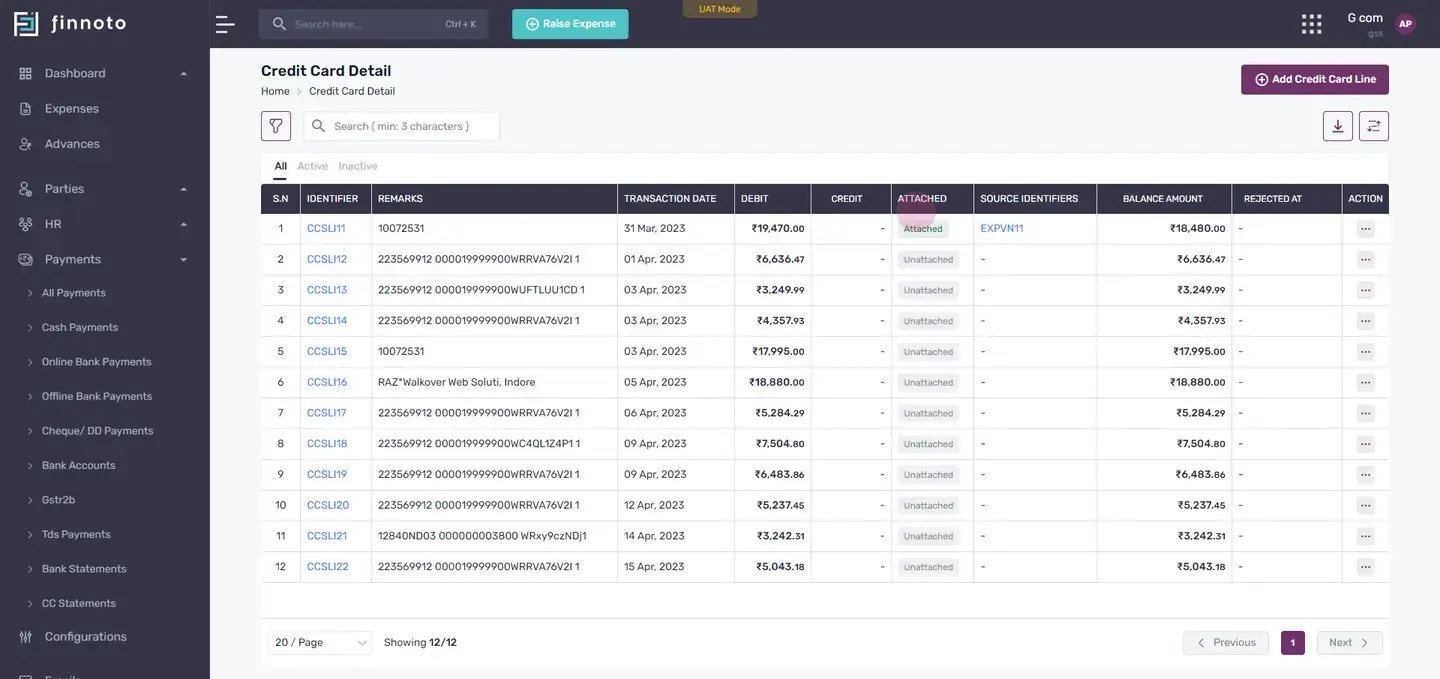
Task: Open the Configurations sidebar item
Action: (85, 637)
